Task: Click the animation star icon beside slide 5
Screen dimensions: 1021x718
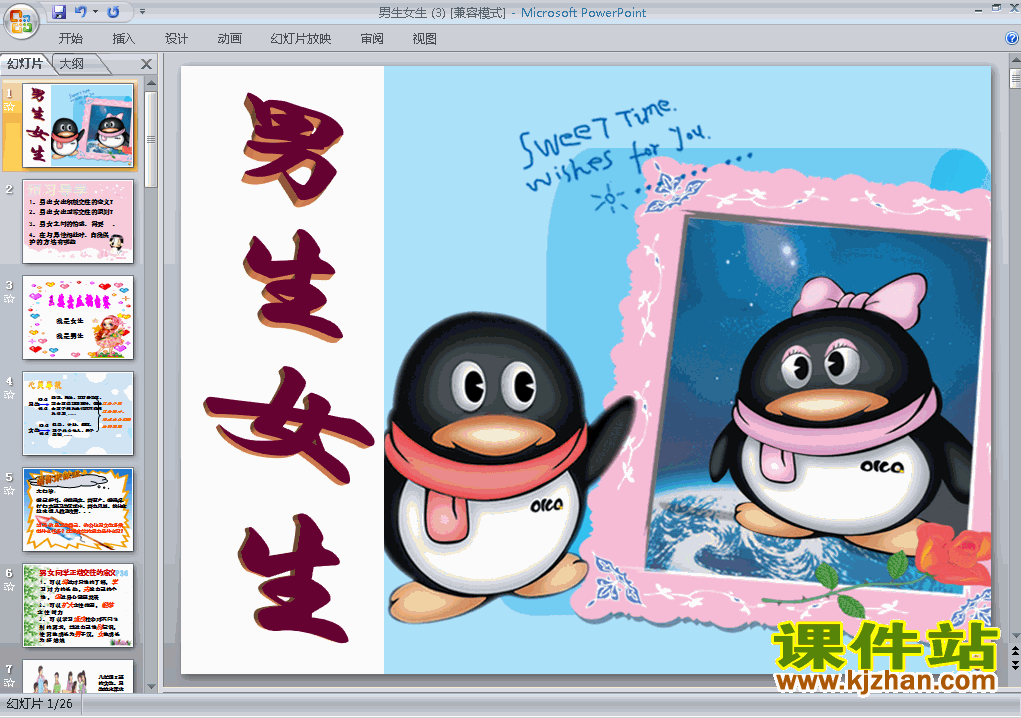Action: point(9,490)
